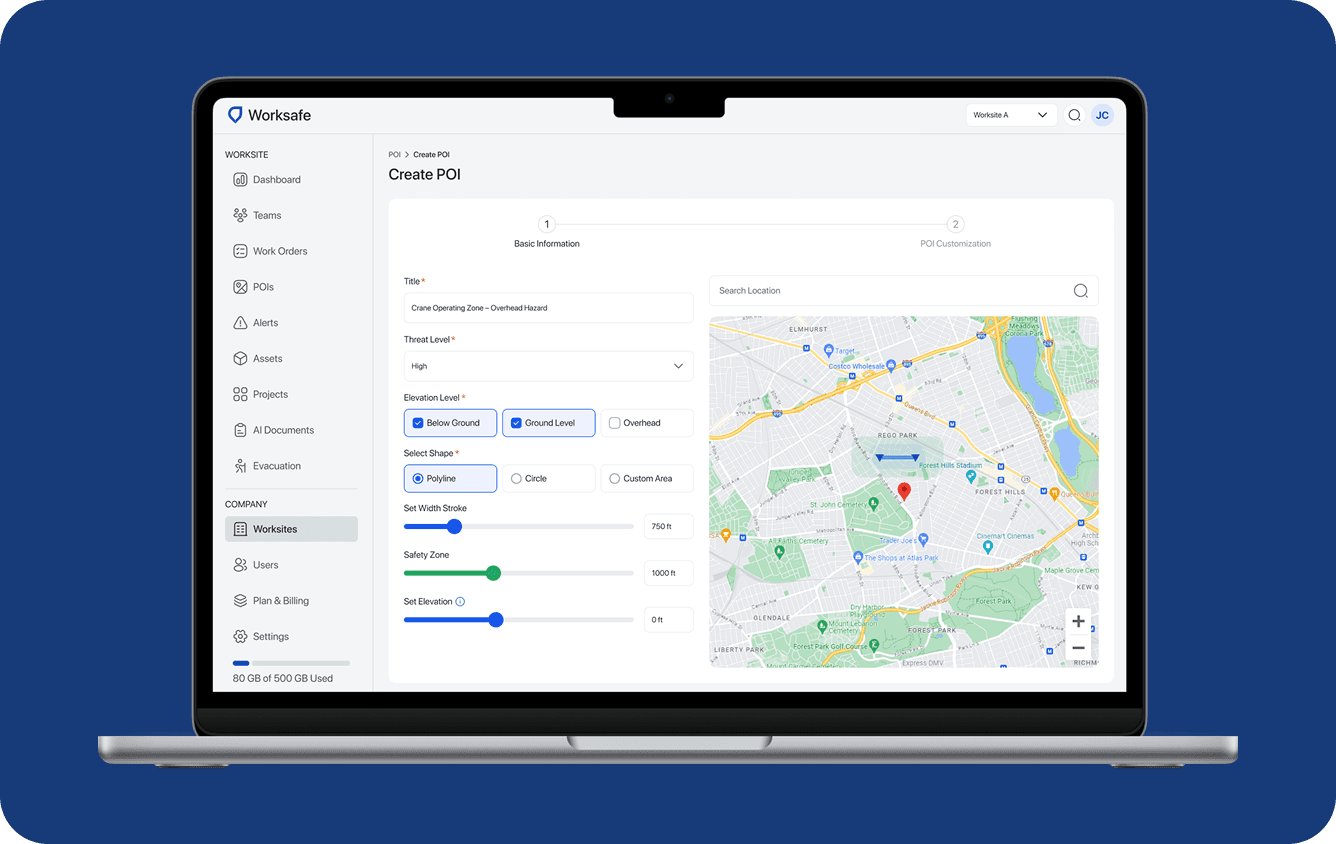
Task: Click the Set Width Stroke slider handle
Action: point(454,526)
